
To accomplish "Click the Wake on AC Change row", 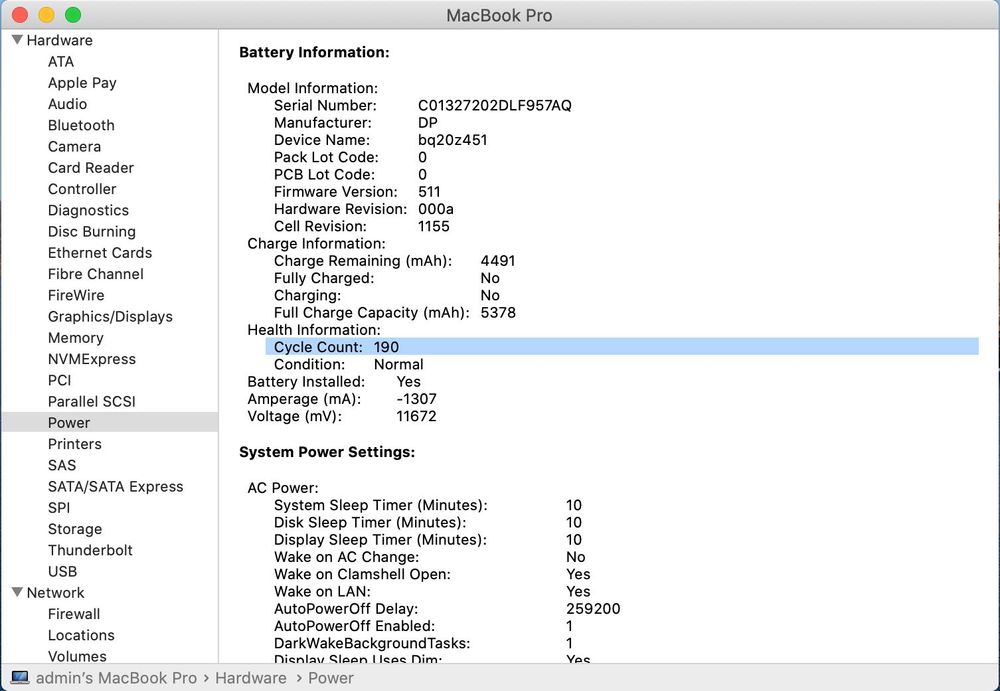I will tap(429, 557).
